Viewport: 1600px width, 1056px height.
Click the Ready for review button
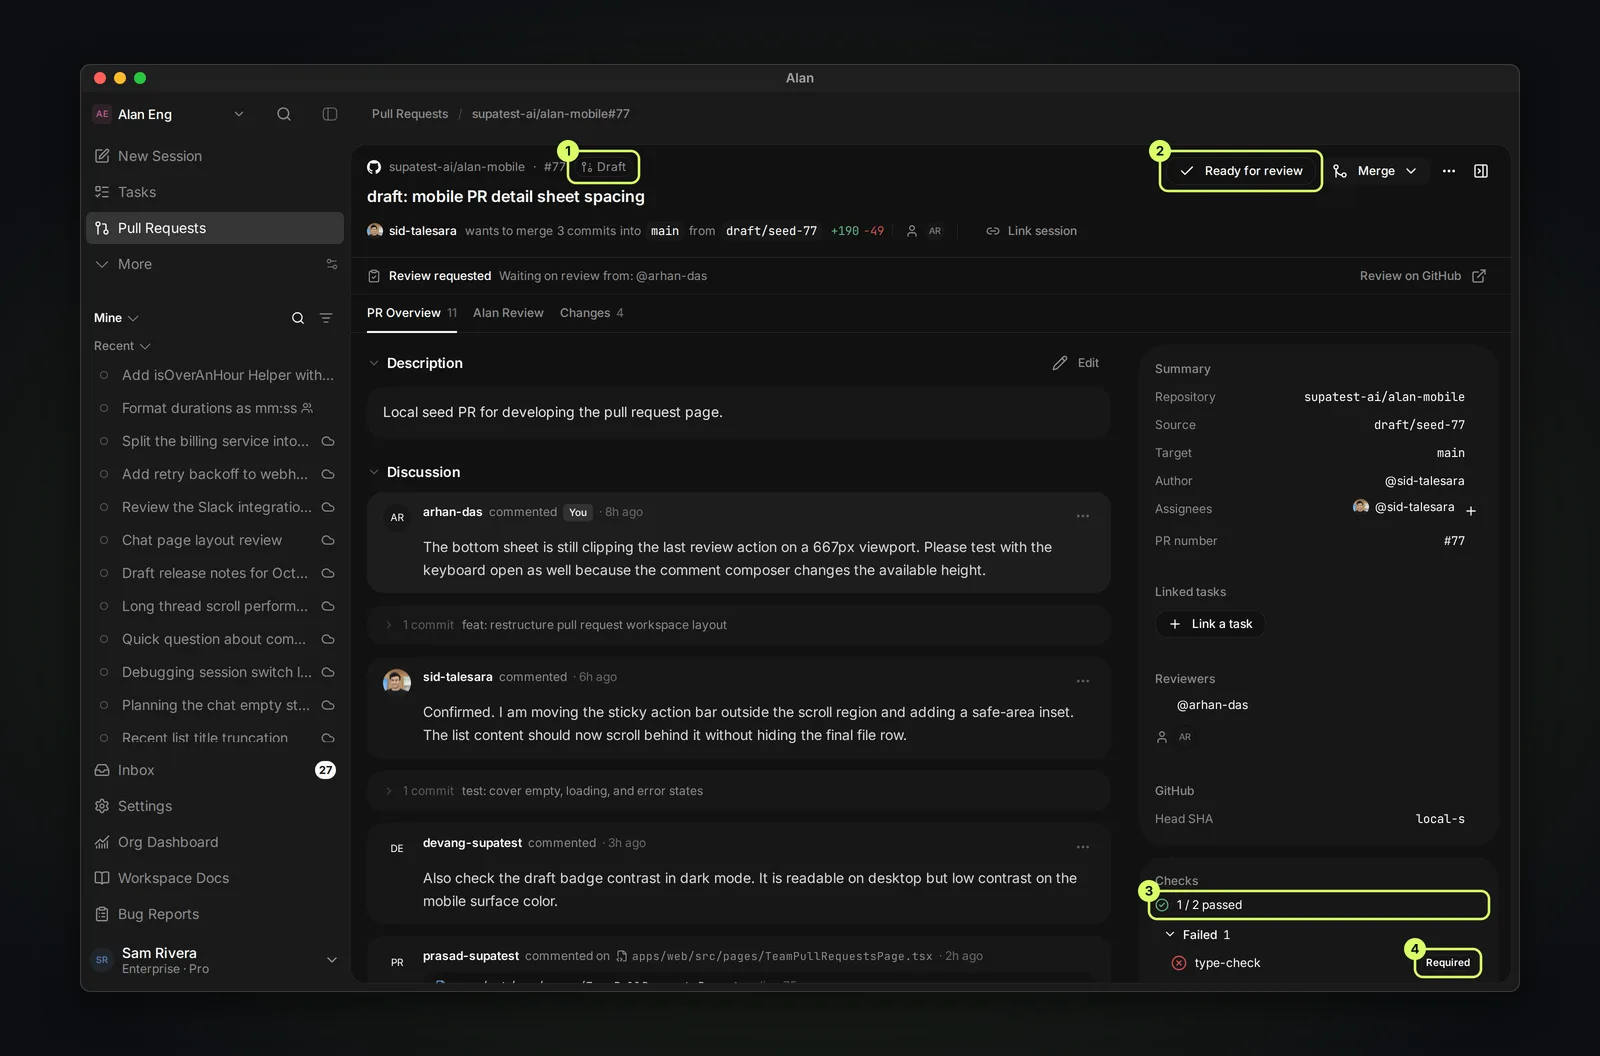(x=1241, y=171)
